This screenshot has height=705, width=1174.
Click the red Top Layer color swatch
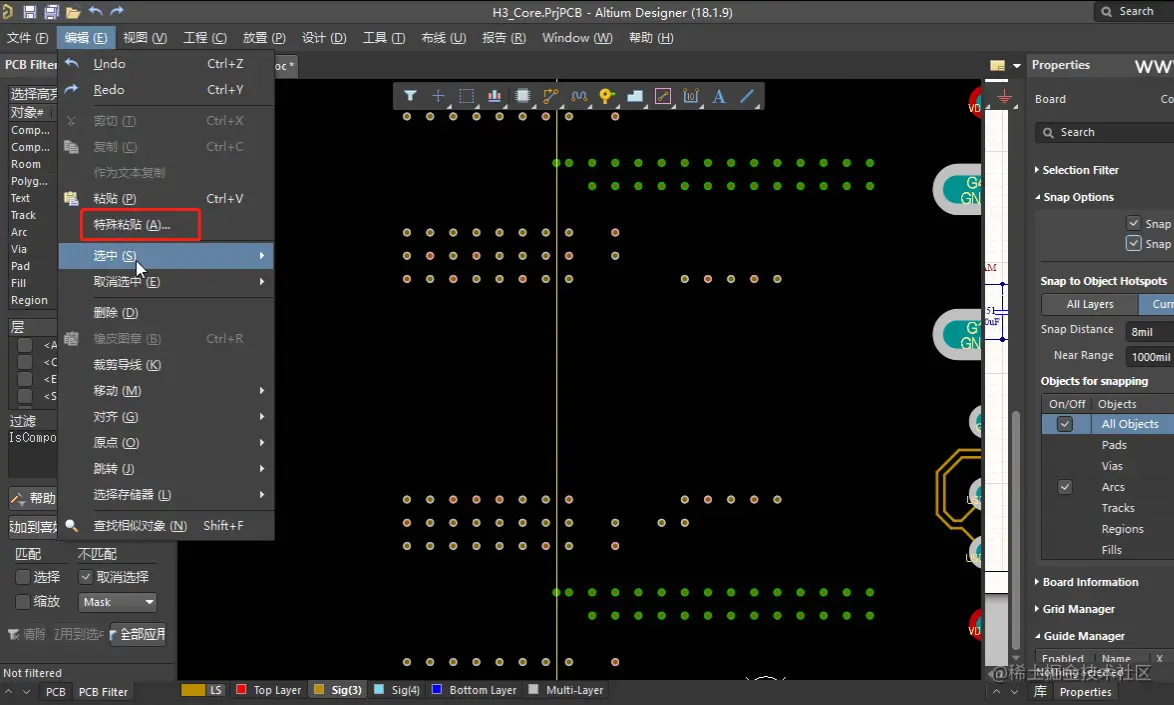tap(241, 689)
